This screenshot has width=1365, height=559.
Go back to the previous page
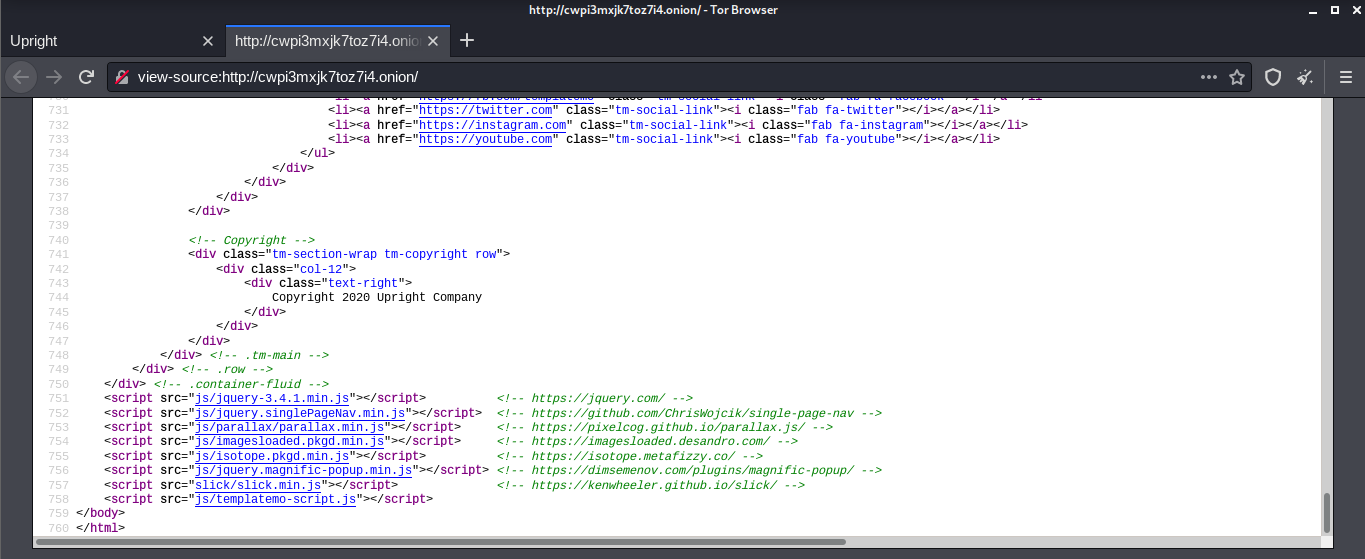[x=22, y=77]
